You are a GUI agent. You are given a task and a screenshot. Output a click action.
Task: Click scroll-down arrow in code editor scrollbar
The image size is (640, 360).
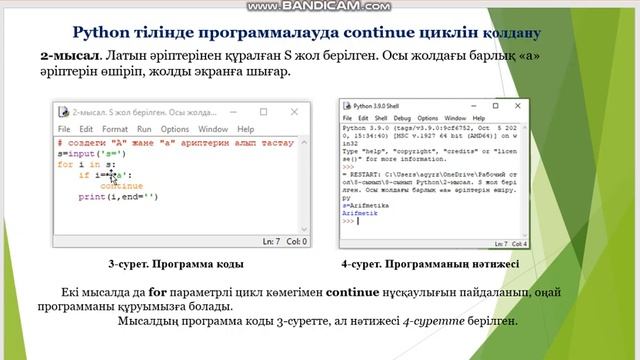[304, 229]
